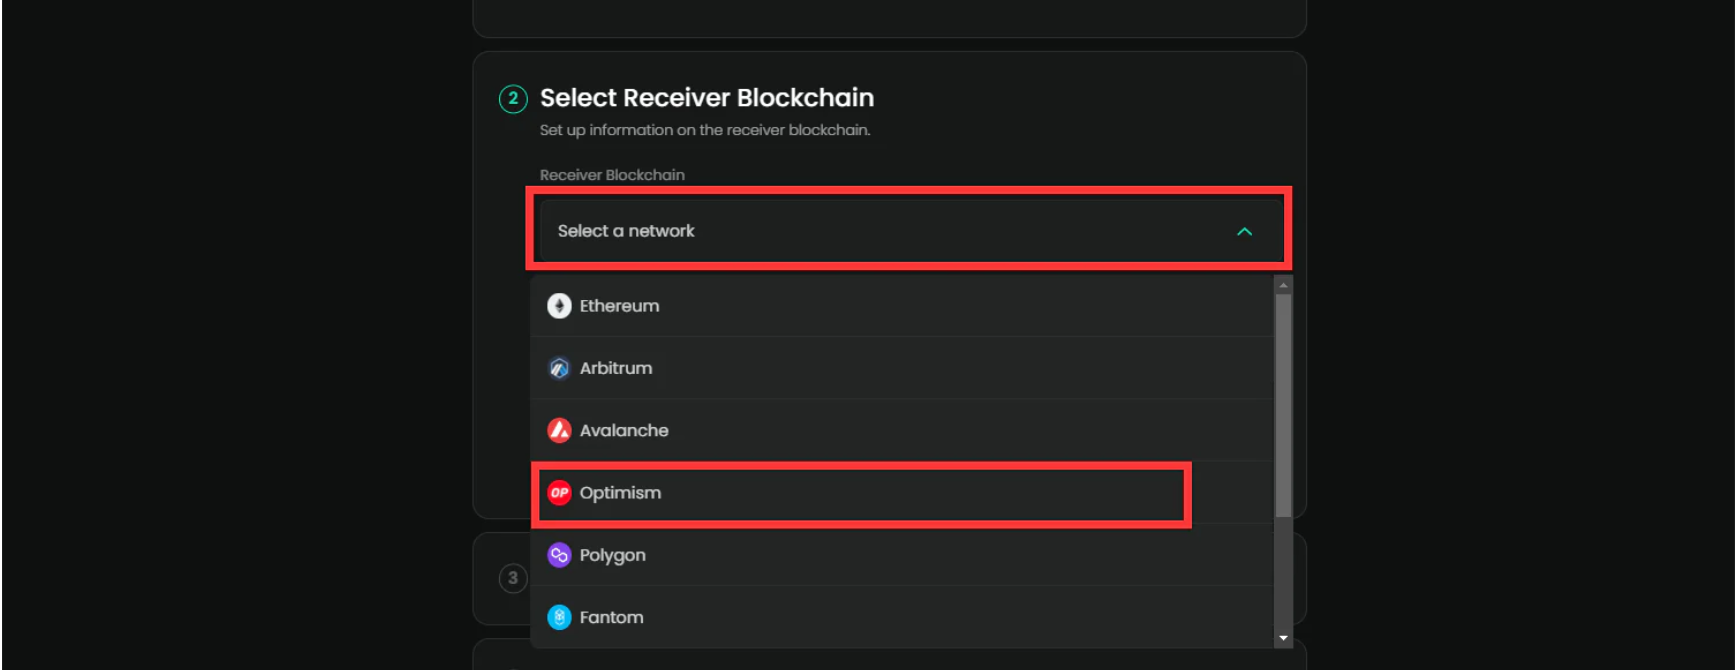This screenshot has width=1735, height=670.
Task: Pick the Fantom network entry
Action: point(902,617)
